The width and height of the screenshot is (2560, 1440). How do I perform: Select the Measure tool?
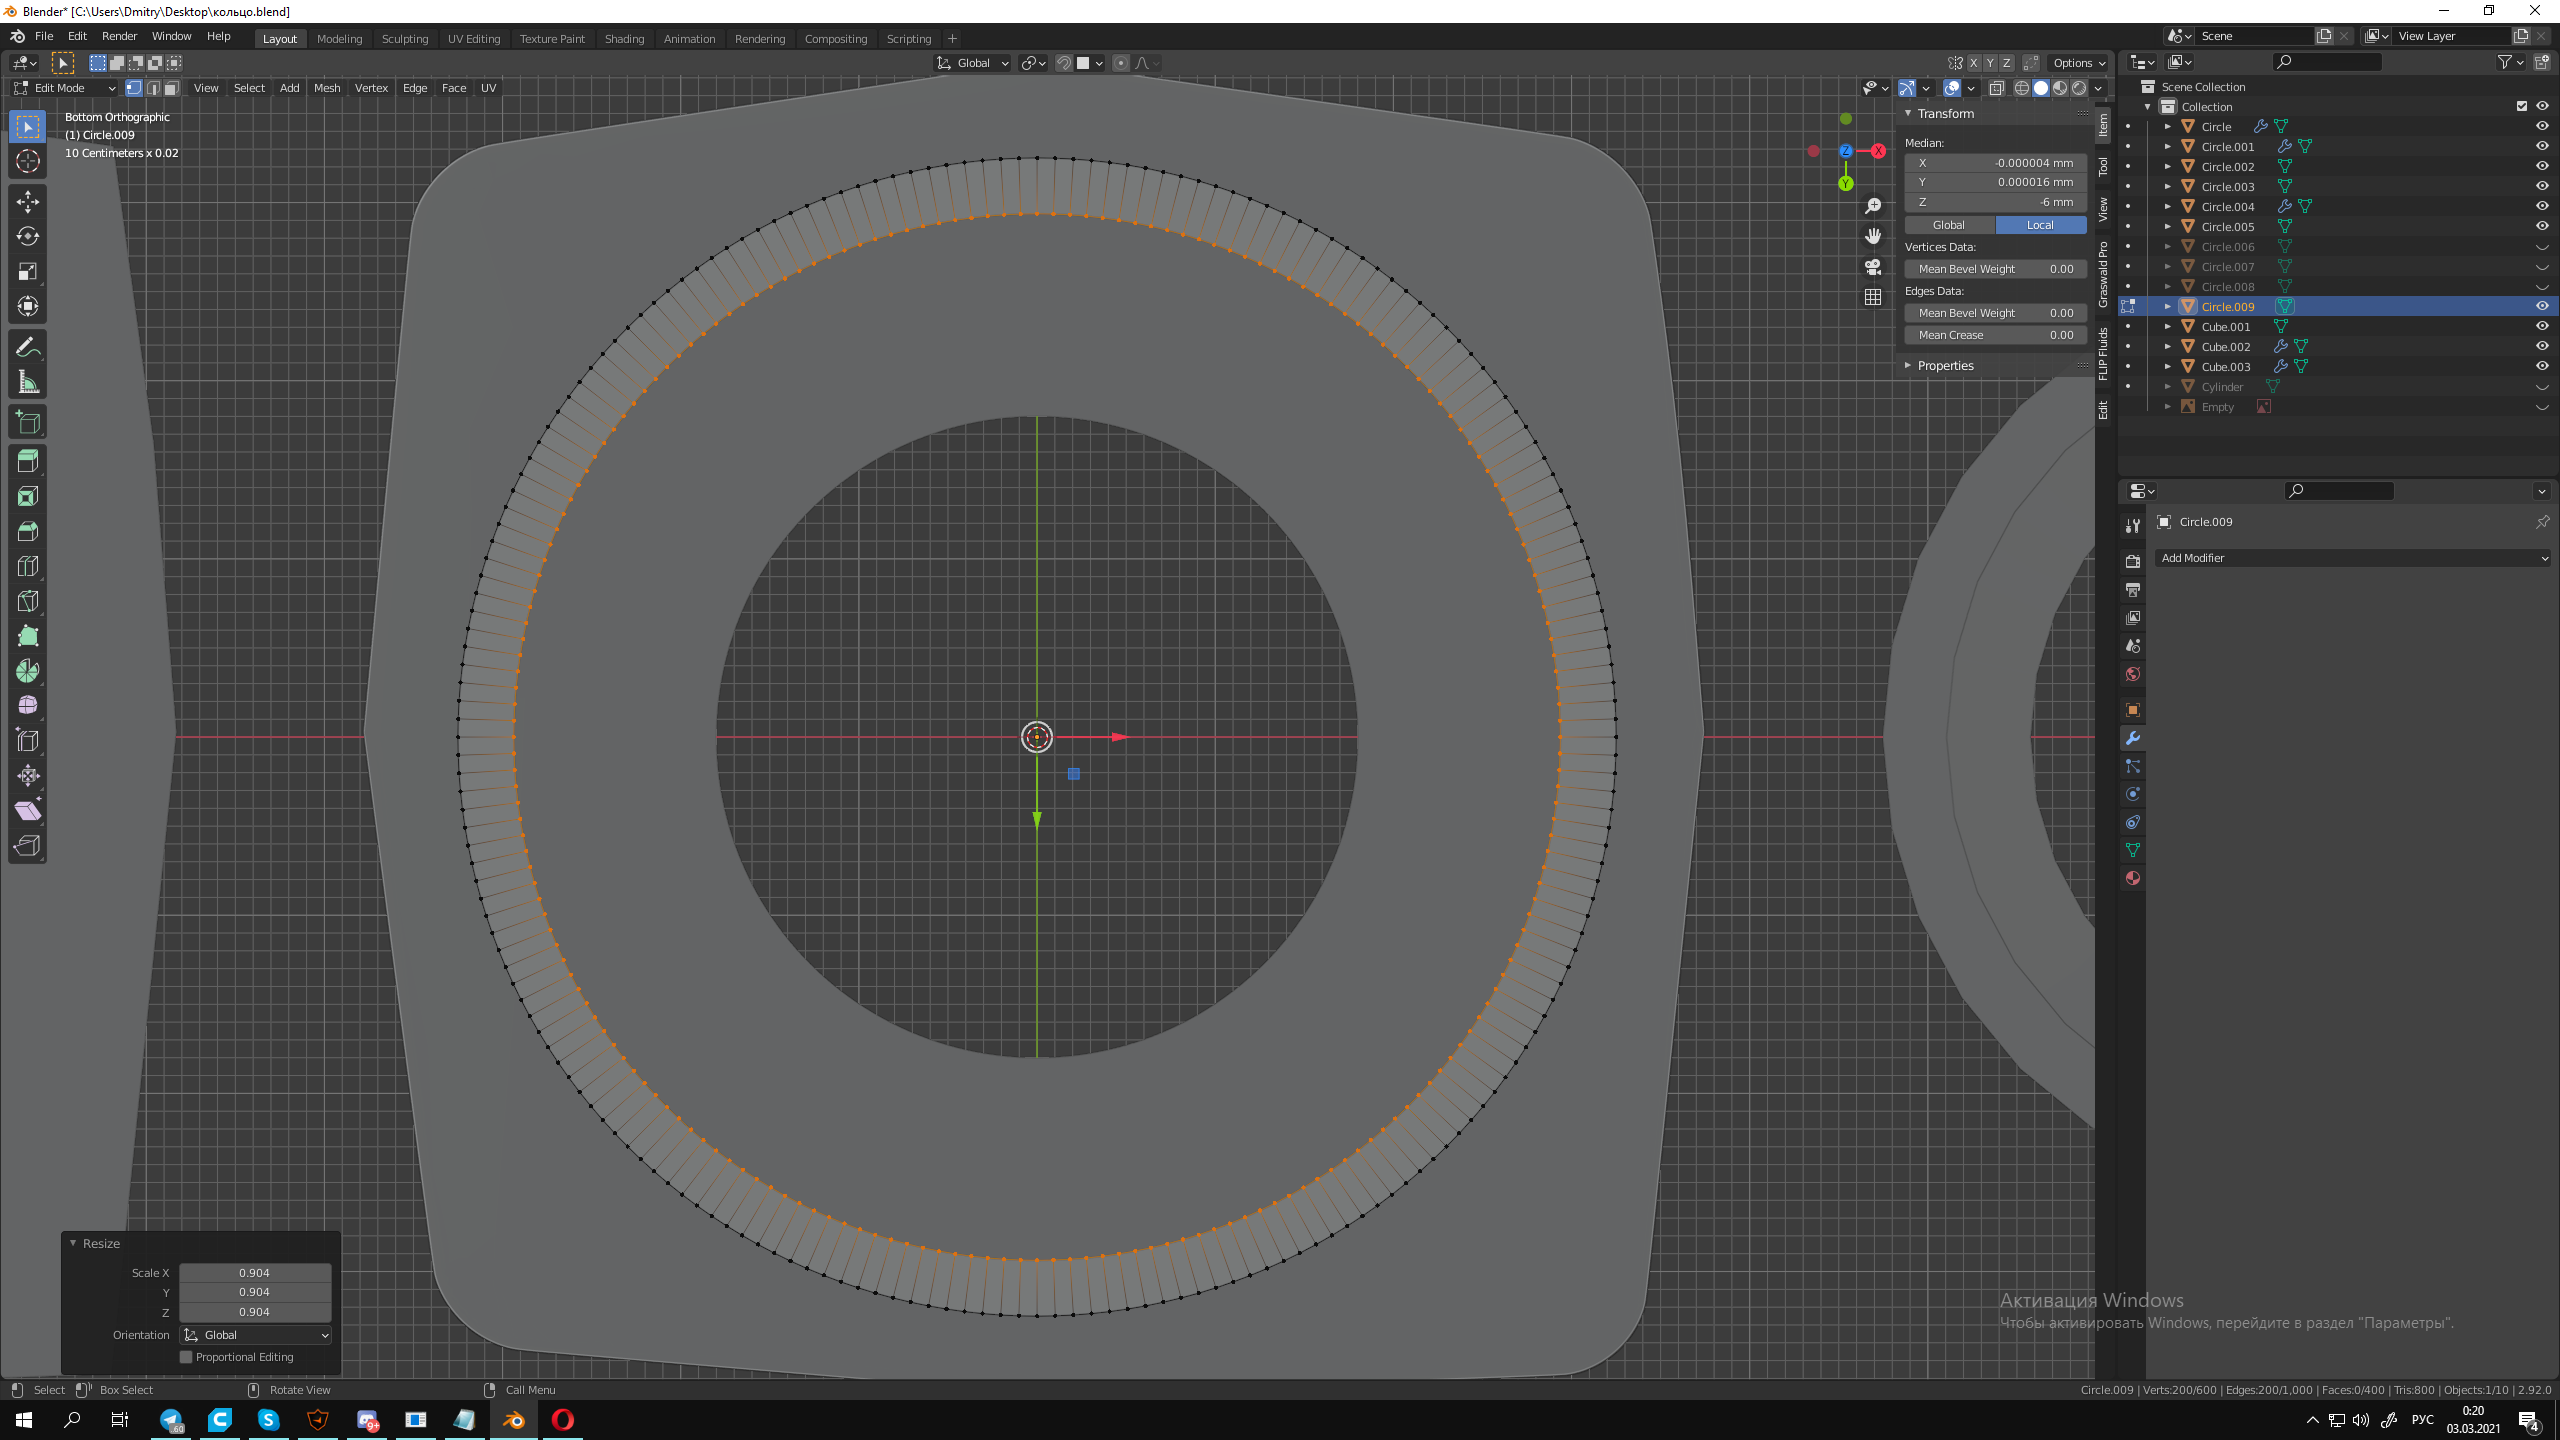pyautogui.click(x=28, y=383)
